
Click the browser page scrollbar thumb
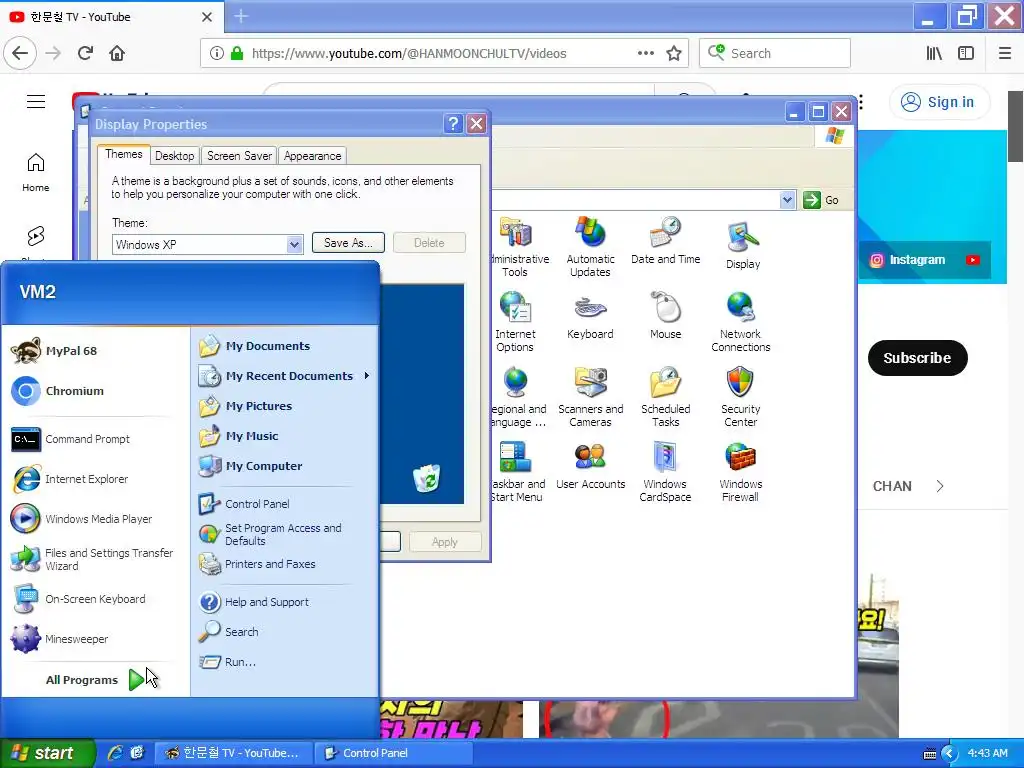(1016, 126)
